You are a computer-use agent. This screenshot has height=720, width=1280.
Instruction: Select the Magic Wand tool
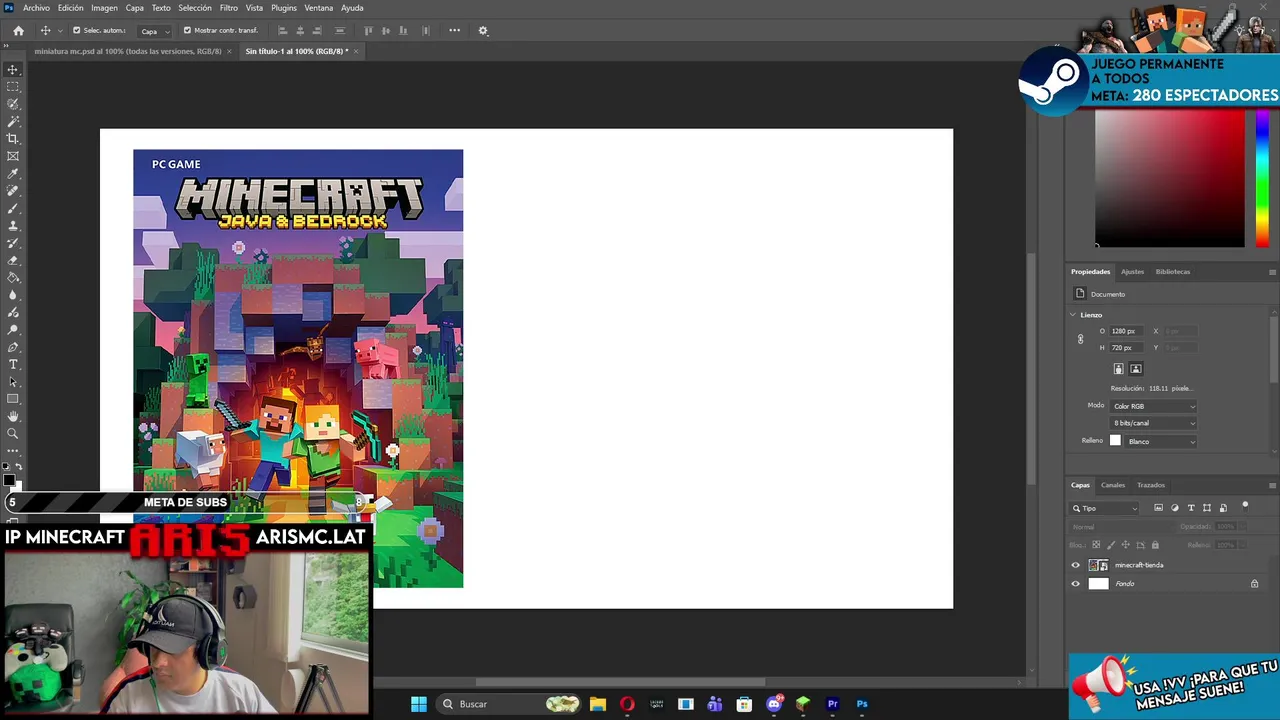(13, 122)
